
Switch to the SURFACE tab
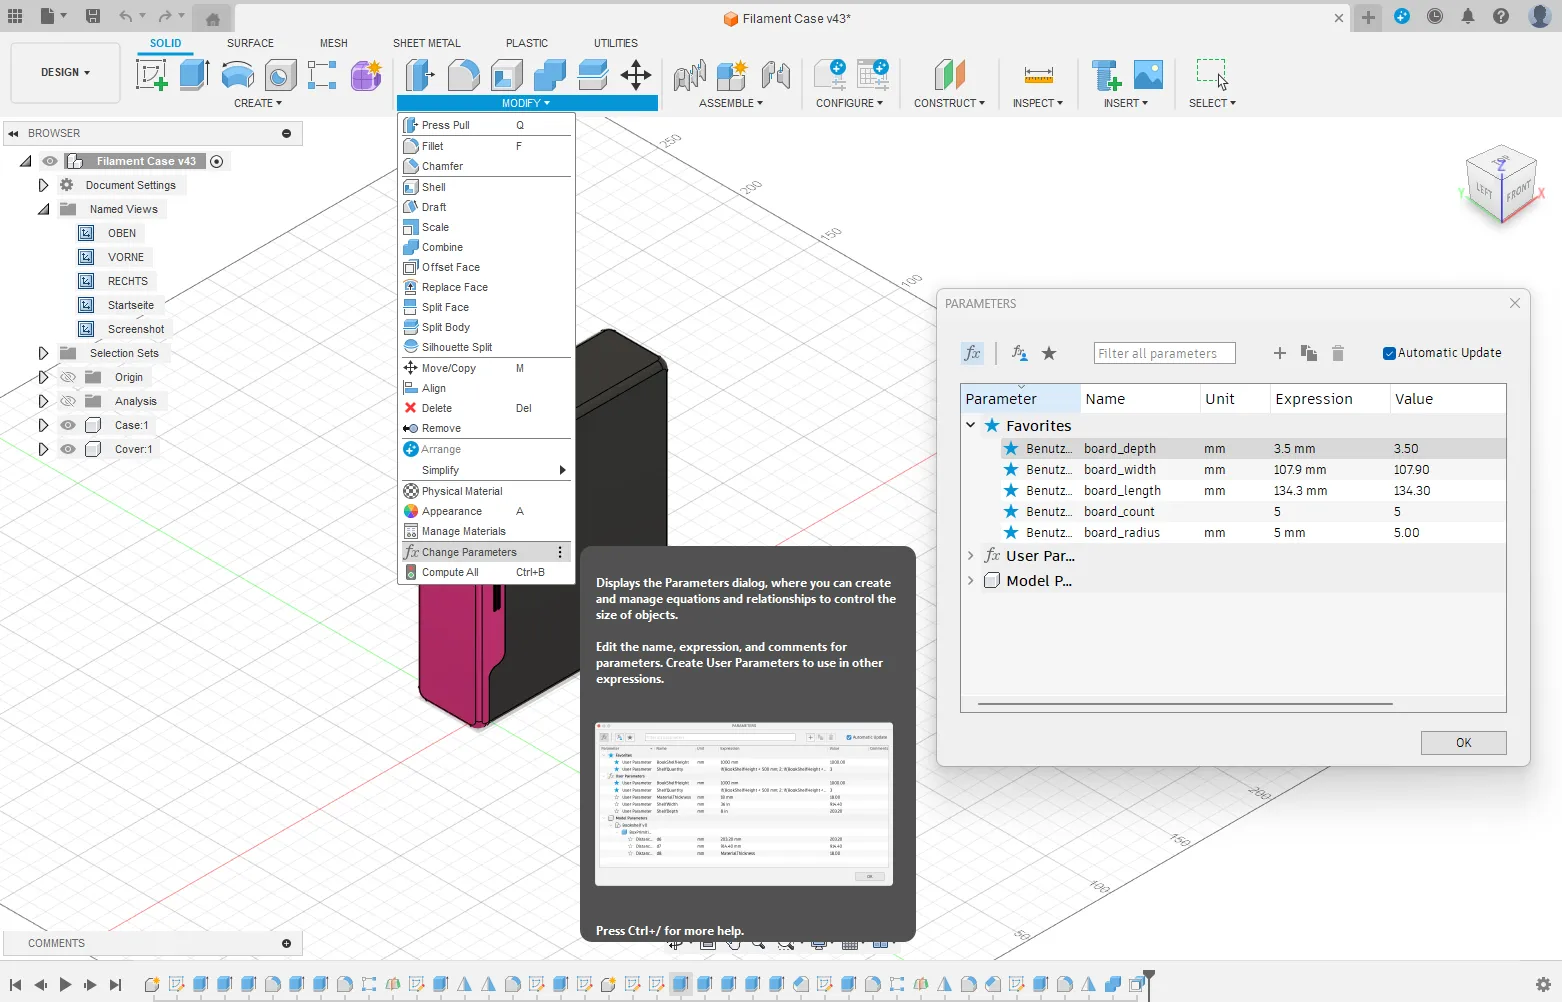coord(250,43)
